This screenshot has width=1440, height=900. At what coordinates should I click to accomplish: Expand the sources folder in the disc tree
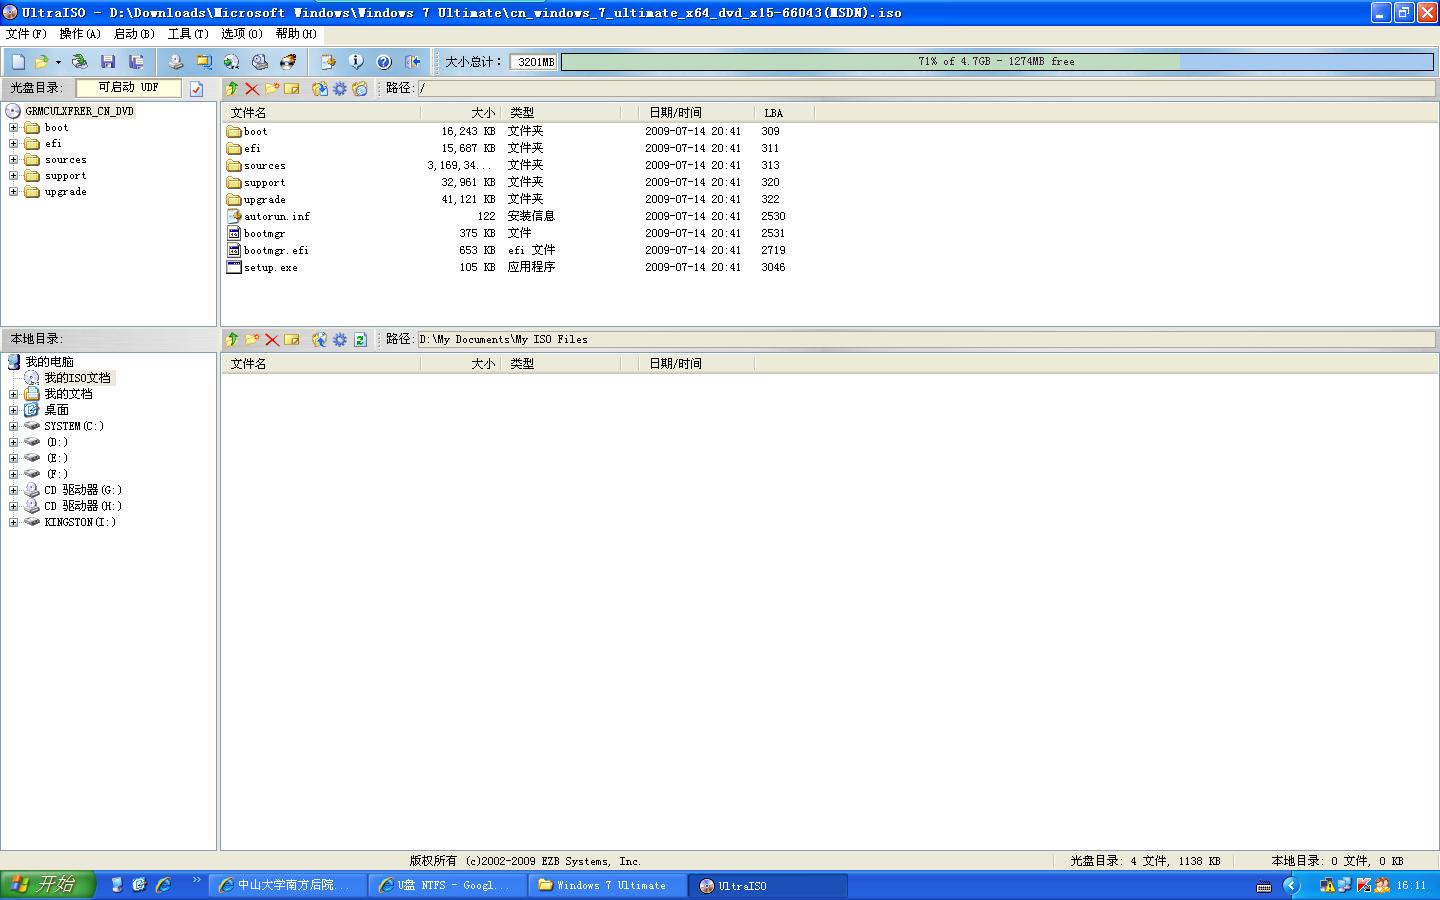[x=14, y=160]
